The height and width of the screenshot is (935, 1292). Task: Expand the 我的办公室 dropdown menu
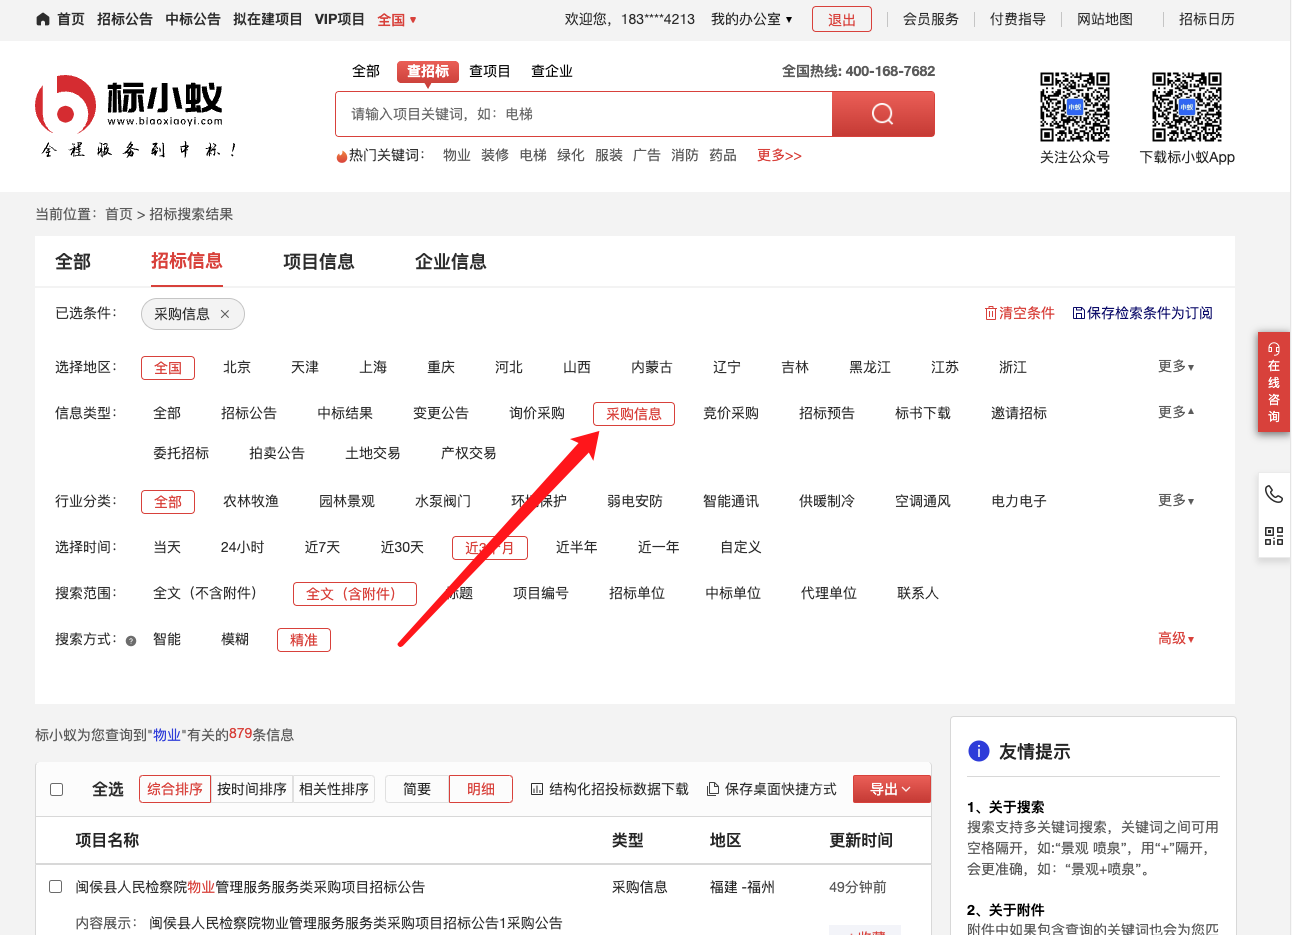(x=751, y=19)
